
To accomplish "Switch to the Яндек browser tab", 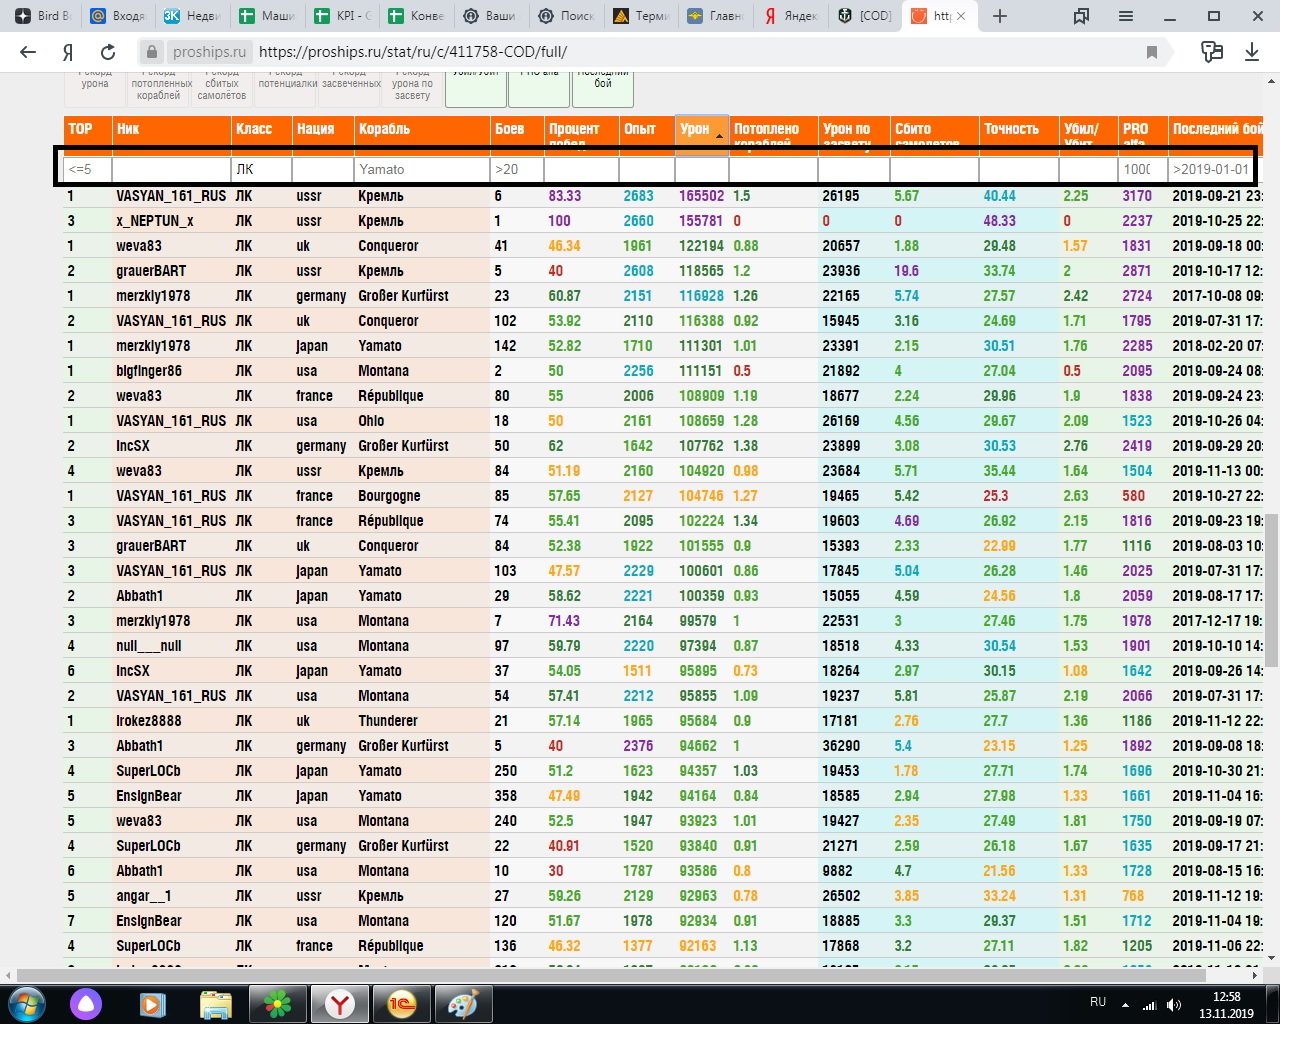I will point(791,16).
